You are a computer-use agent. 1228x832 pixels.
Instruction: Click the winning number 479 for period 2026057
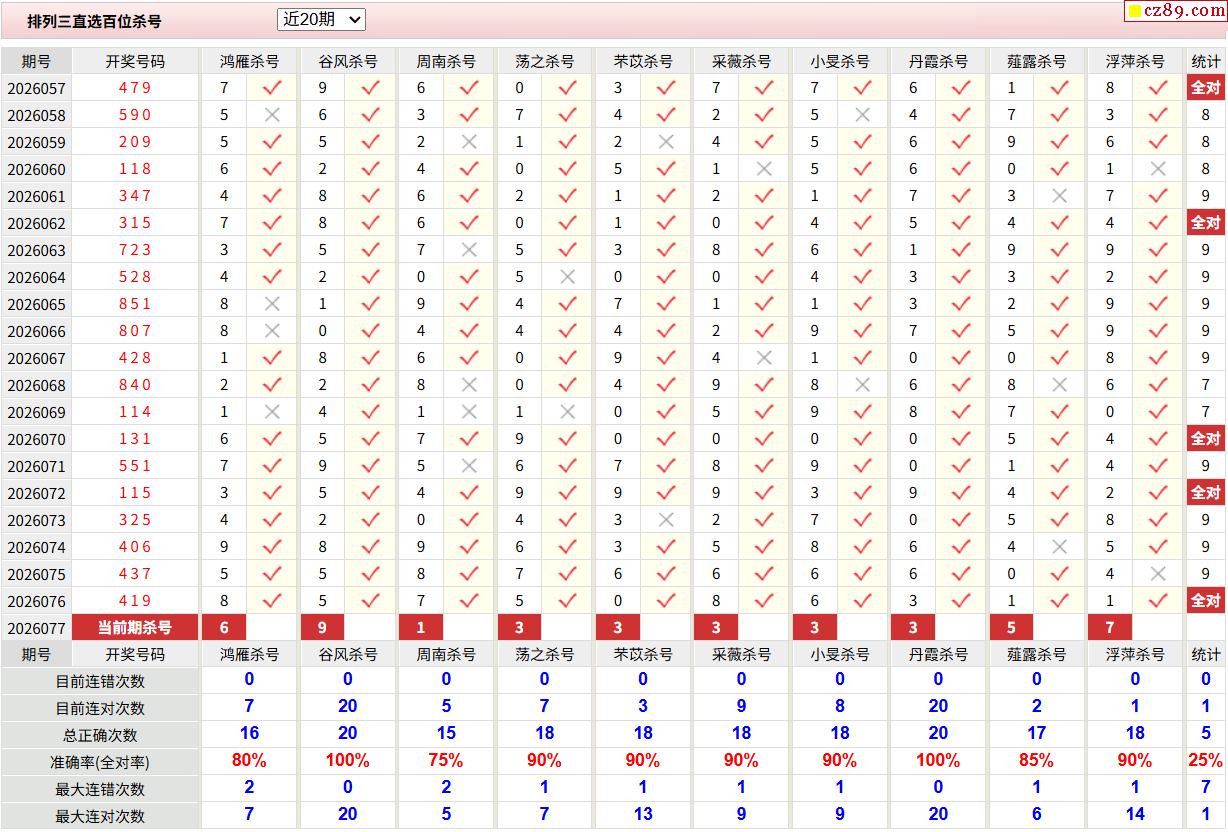pyautogui.click(x=135, y=88)
